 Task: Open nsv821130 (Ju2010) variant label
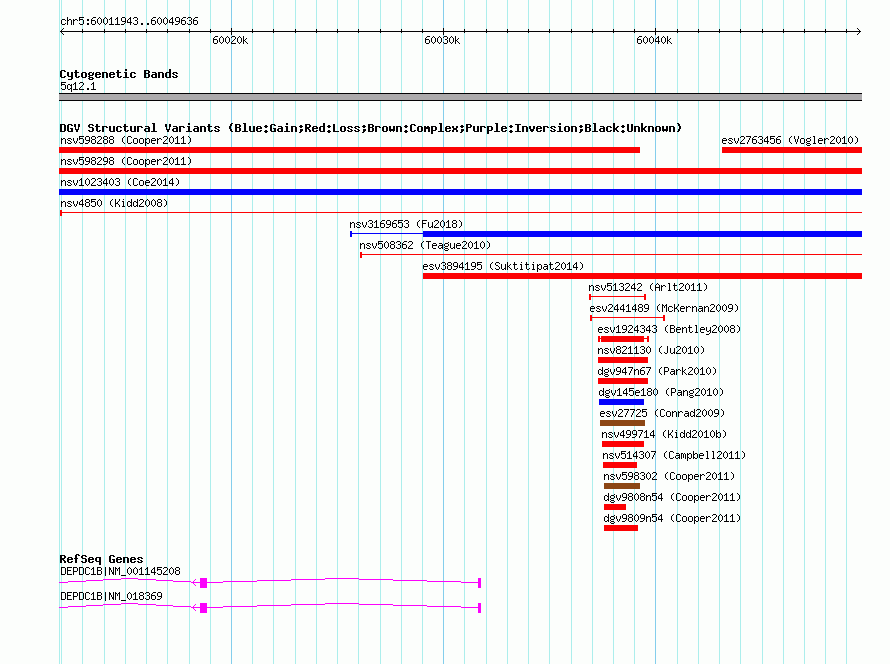click(x=651, y=350)
